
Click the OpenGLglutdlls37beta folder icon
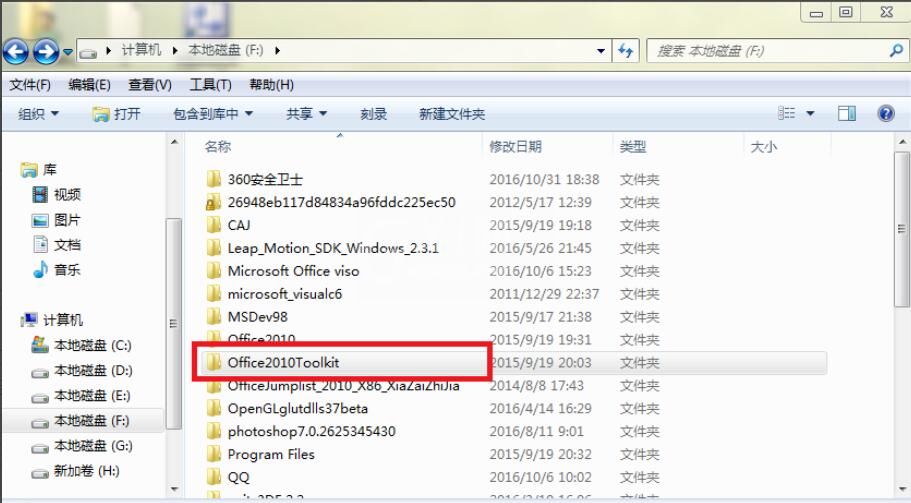tap(213, 408)
